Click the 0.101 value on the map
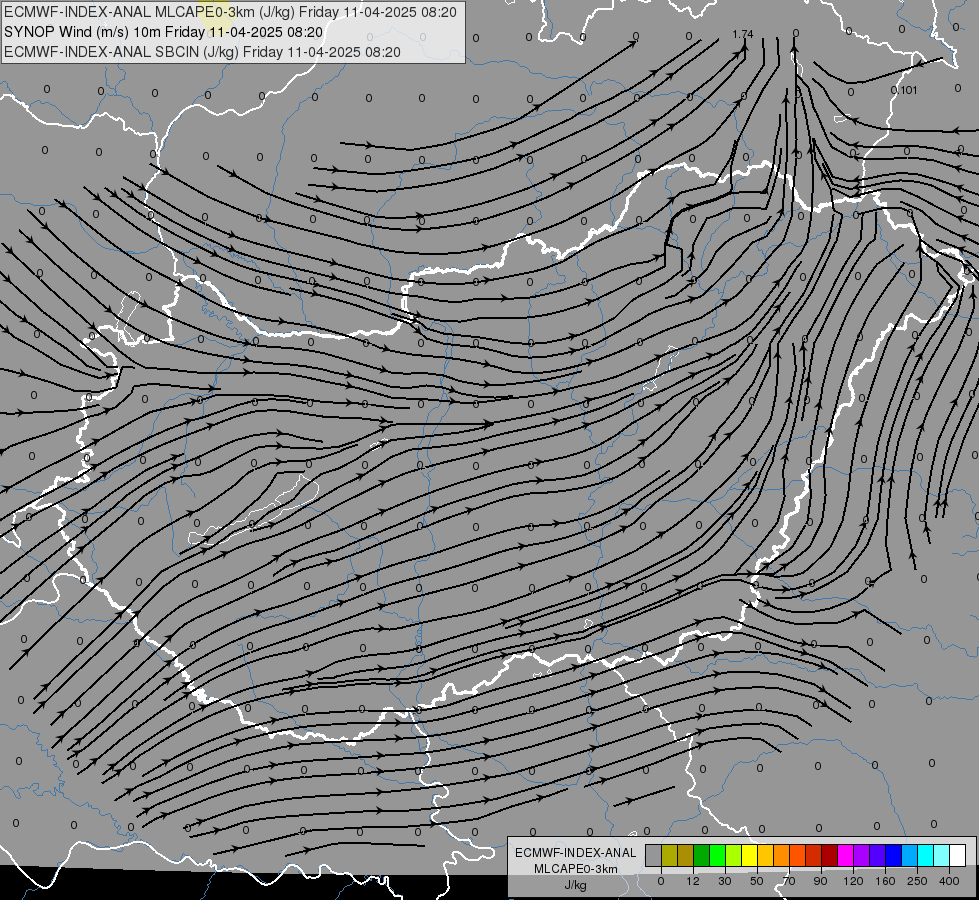This screenshot has height=900, width=979. 904,90
